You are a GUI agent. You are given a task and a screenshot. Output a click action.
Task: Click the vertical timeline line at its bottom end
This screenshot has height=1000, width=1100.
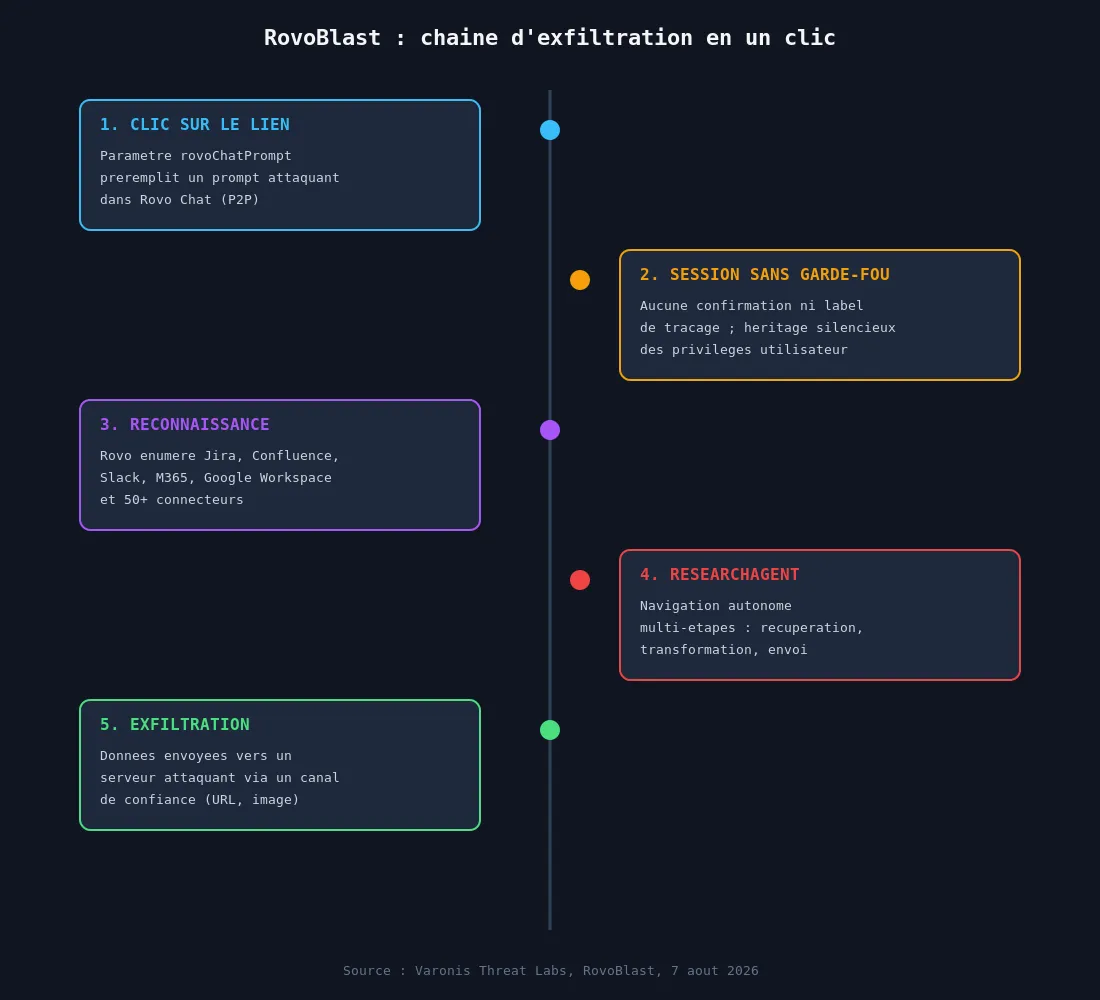pos(549,925)
